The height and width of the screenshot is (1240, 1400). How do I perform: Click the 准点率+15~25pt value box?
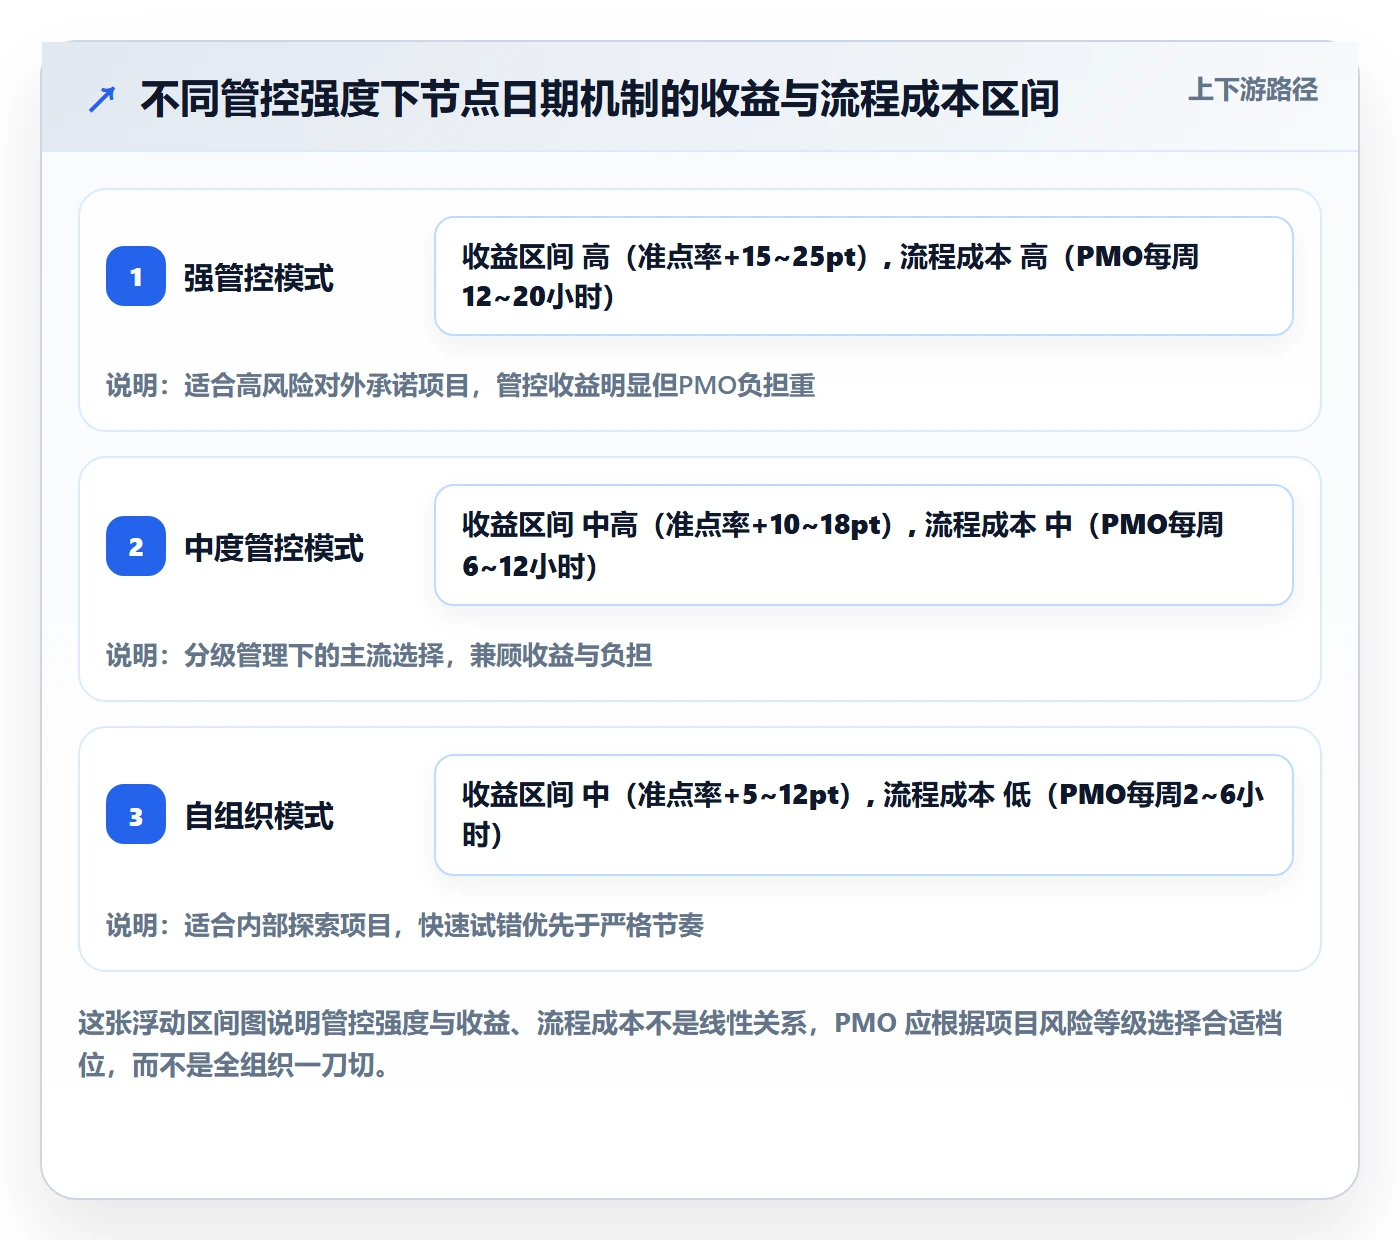click(x=864, y=276)
